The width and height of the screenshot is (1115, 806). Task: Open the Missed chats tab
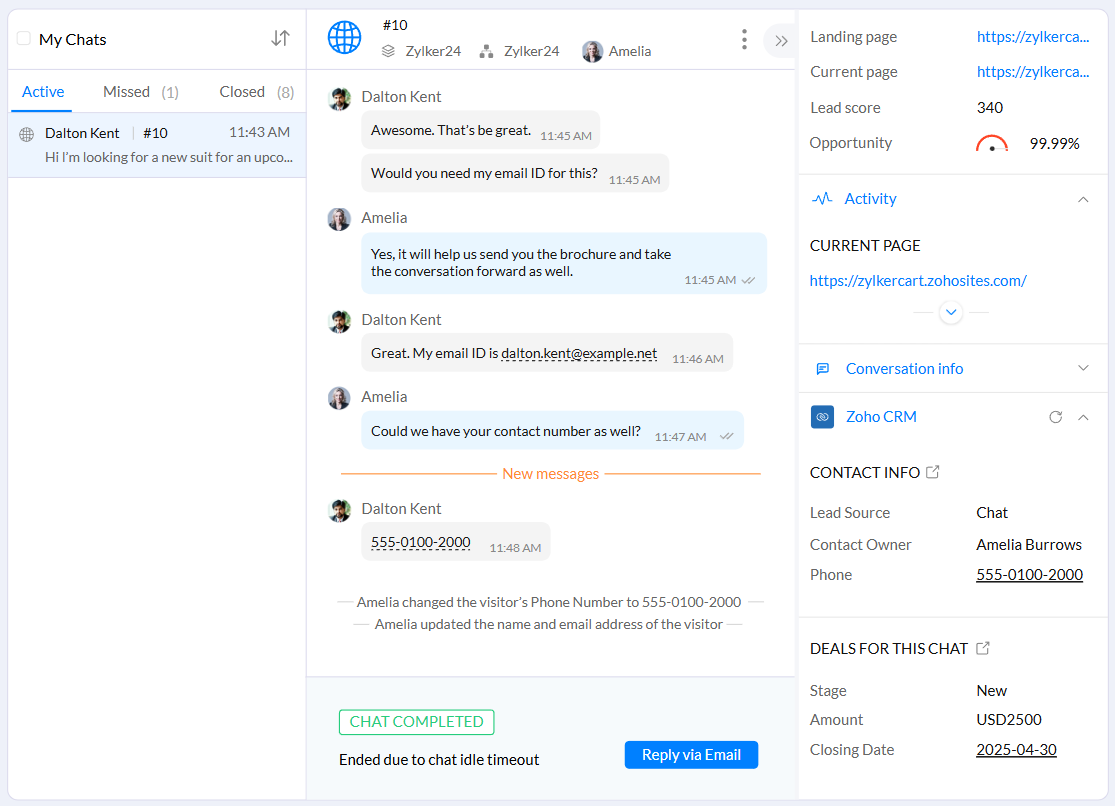(140, 92)
